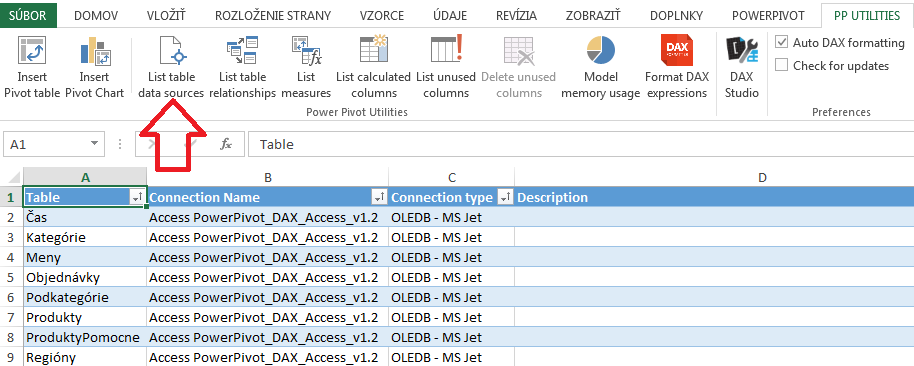This screenshot has height=366, width=914.
Task: Select the PP UTILITIES tab
Action: coord(867,16)
